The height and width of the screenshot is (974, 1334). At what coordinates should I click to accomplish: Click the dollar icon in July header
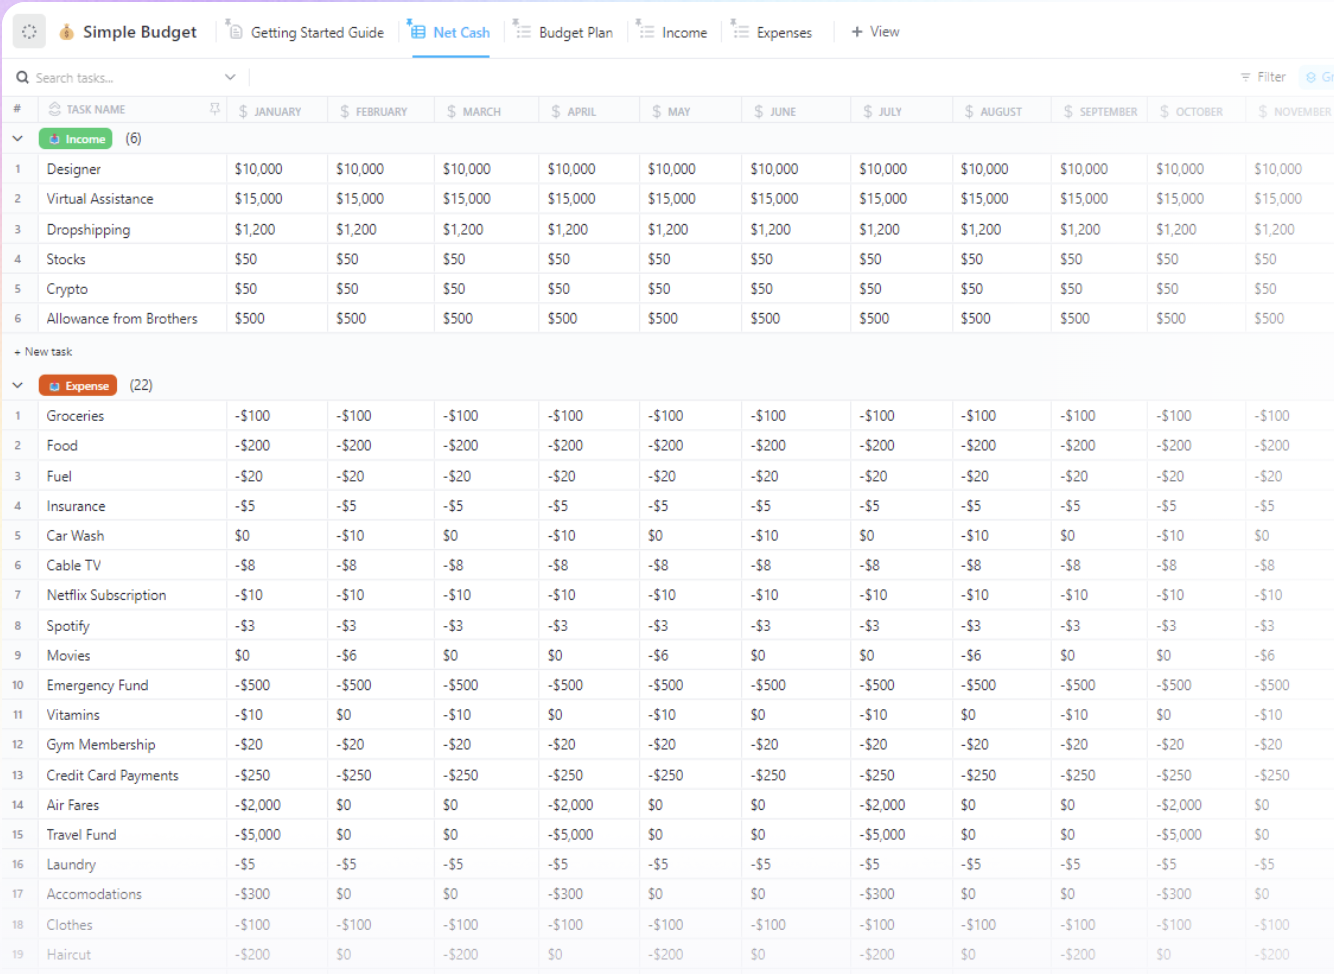[x=868, y=111]
